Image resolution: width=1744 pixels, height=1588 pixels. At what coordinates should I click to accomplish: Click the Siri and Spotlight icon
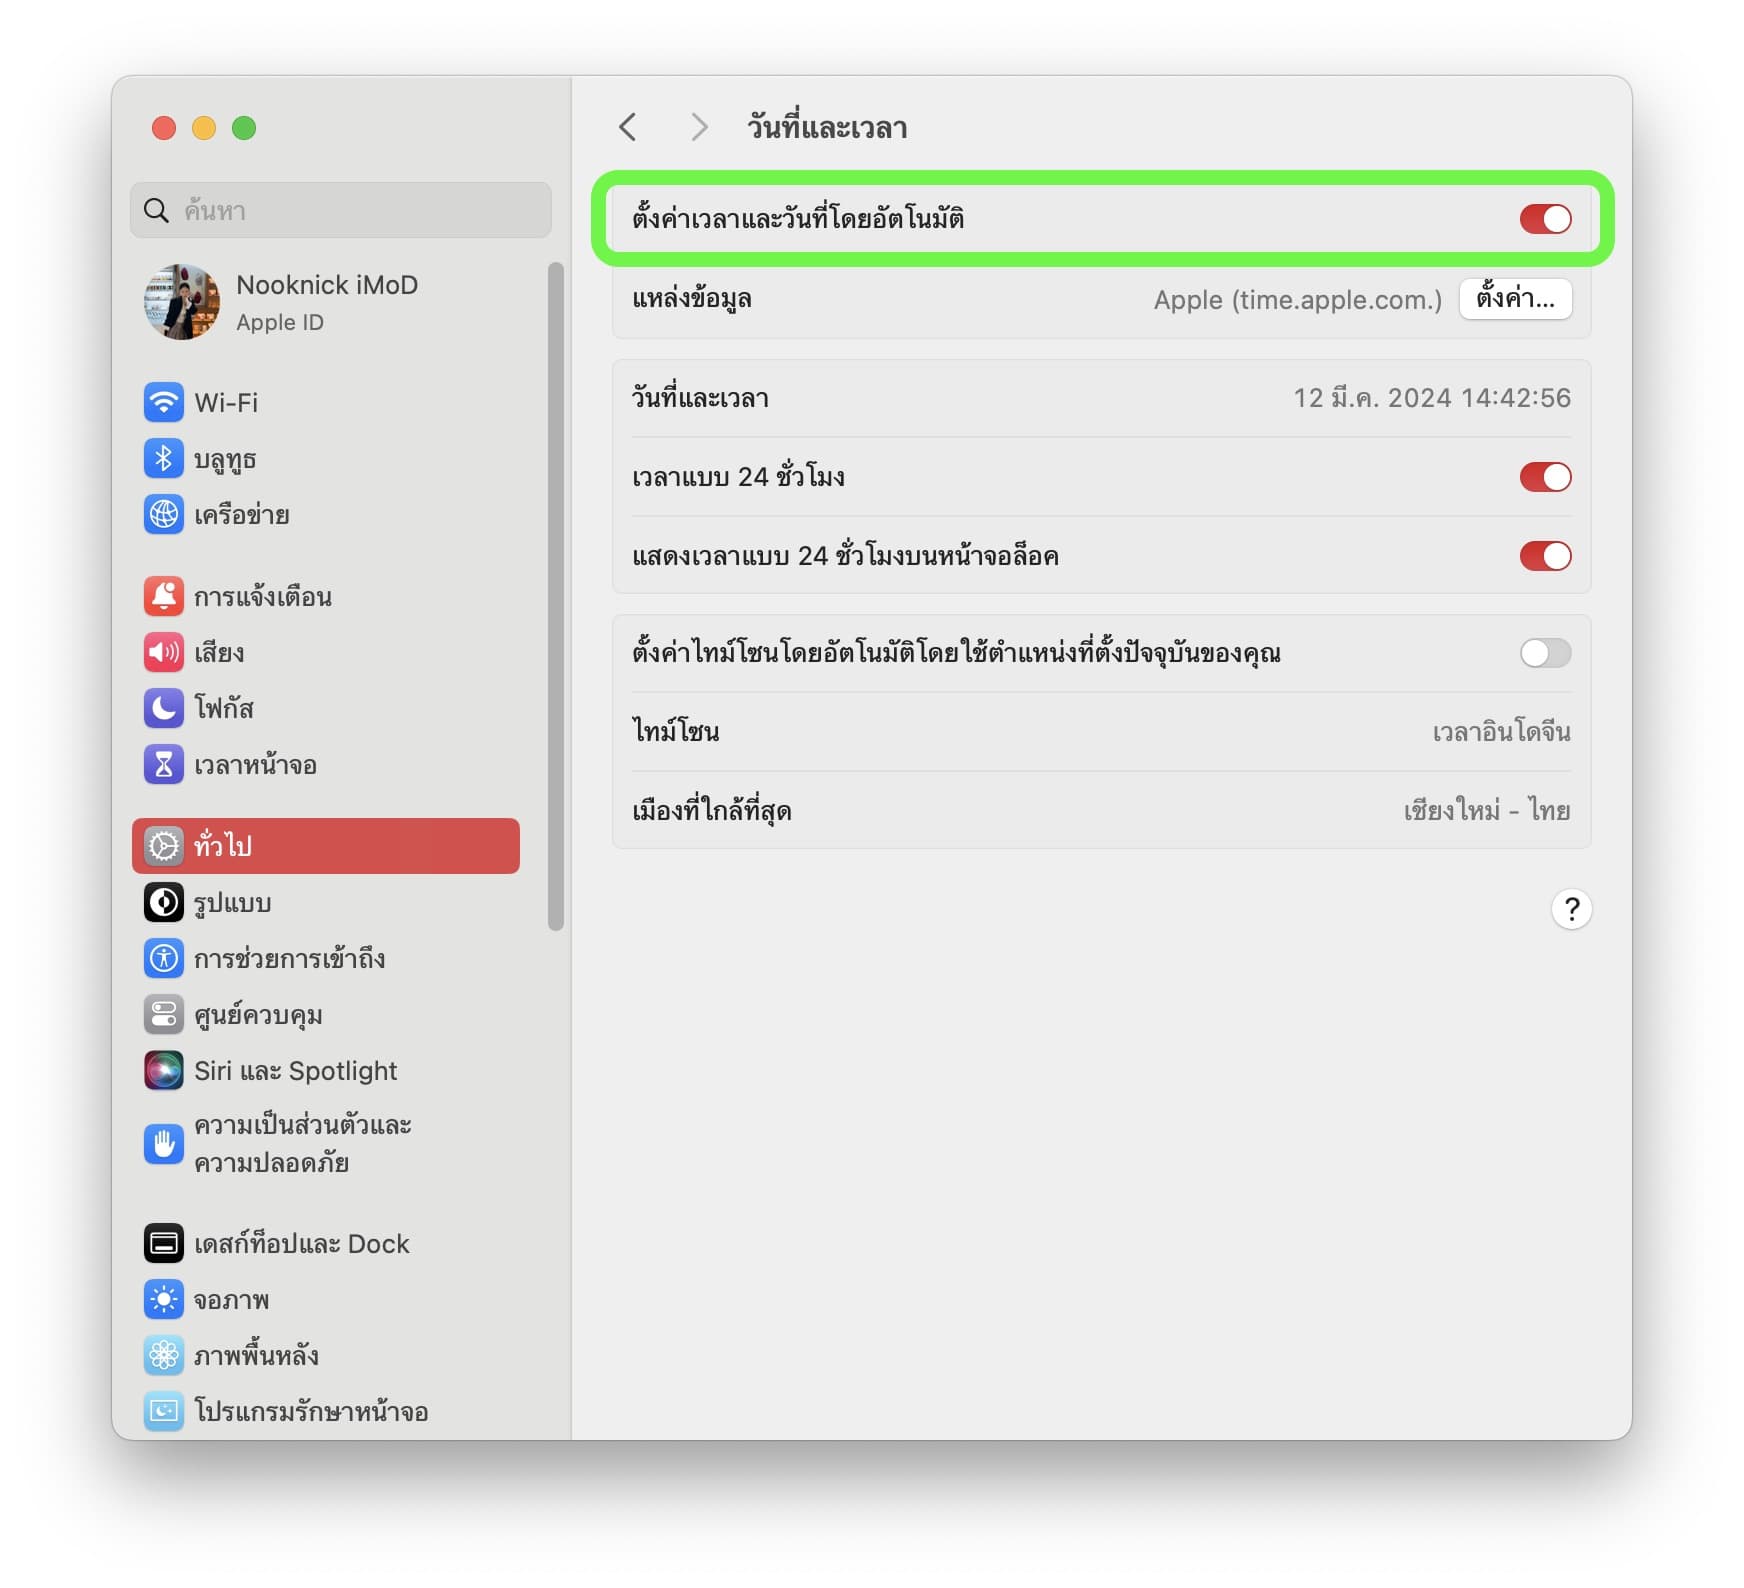pyautogui.click(x=163, y=1071)
